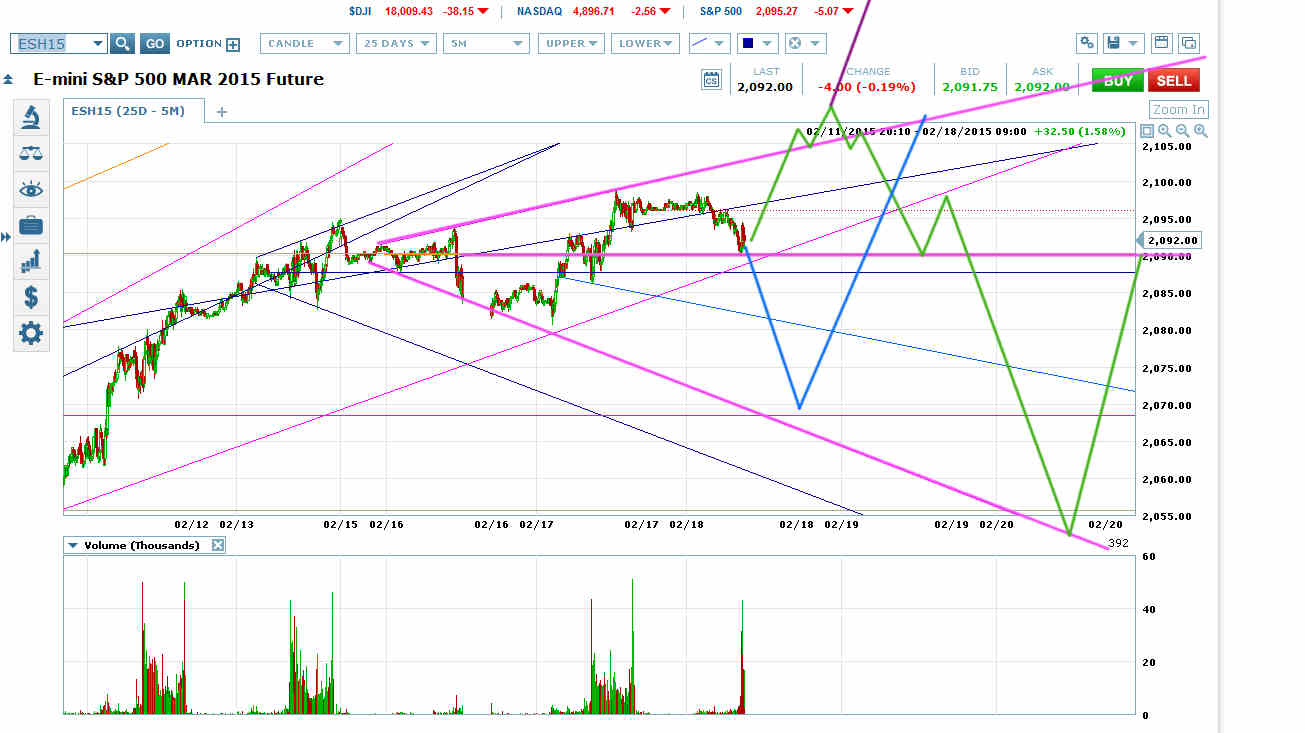Image resolution: width=1305 pixels, height=733 pixels.
Task: Click the E-mini S&P 500 MAR 2015 Future title
Action: coord(178,79)
